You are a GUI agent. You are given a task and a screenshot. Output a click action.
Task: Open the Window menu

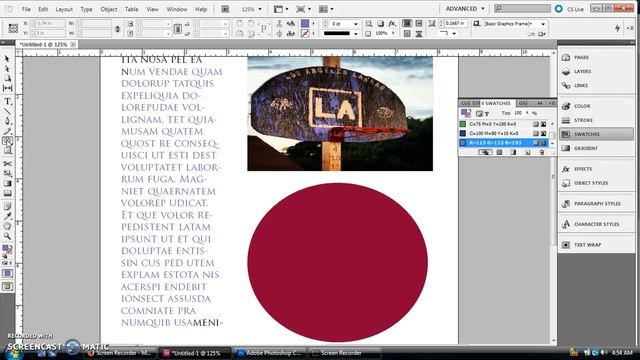[177, 9]
